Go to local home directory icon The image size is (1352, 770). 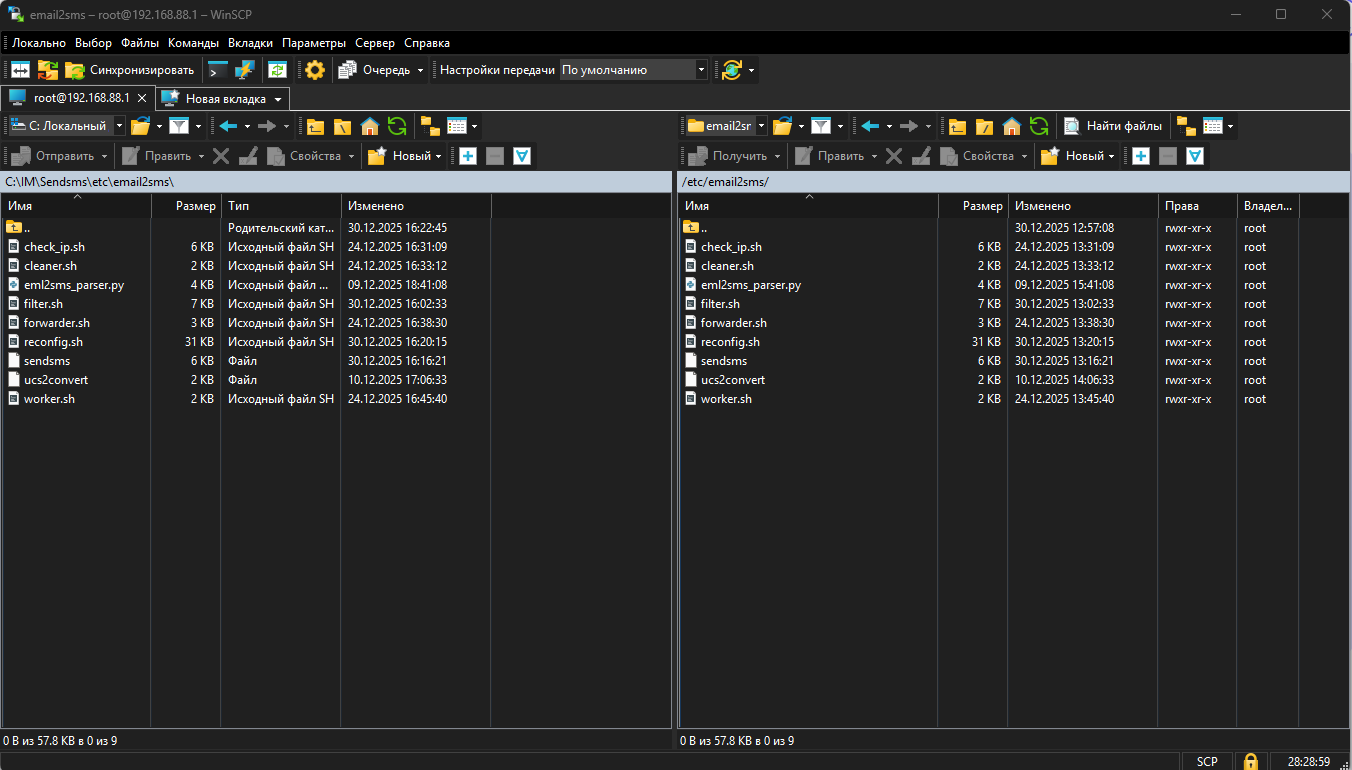point(370,126)
